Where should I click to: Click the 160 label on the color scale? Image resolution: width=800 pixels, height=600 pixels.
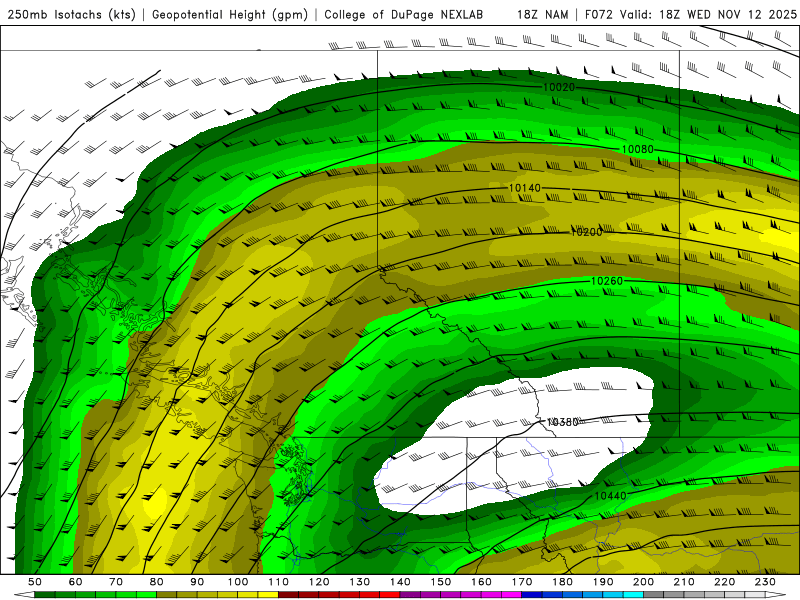click(x=482, y=582)
